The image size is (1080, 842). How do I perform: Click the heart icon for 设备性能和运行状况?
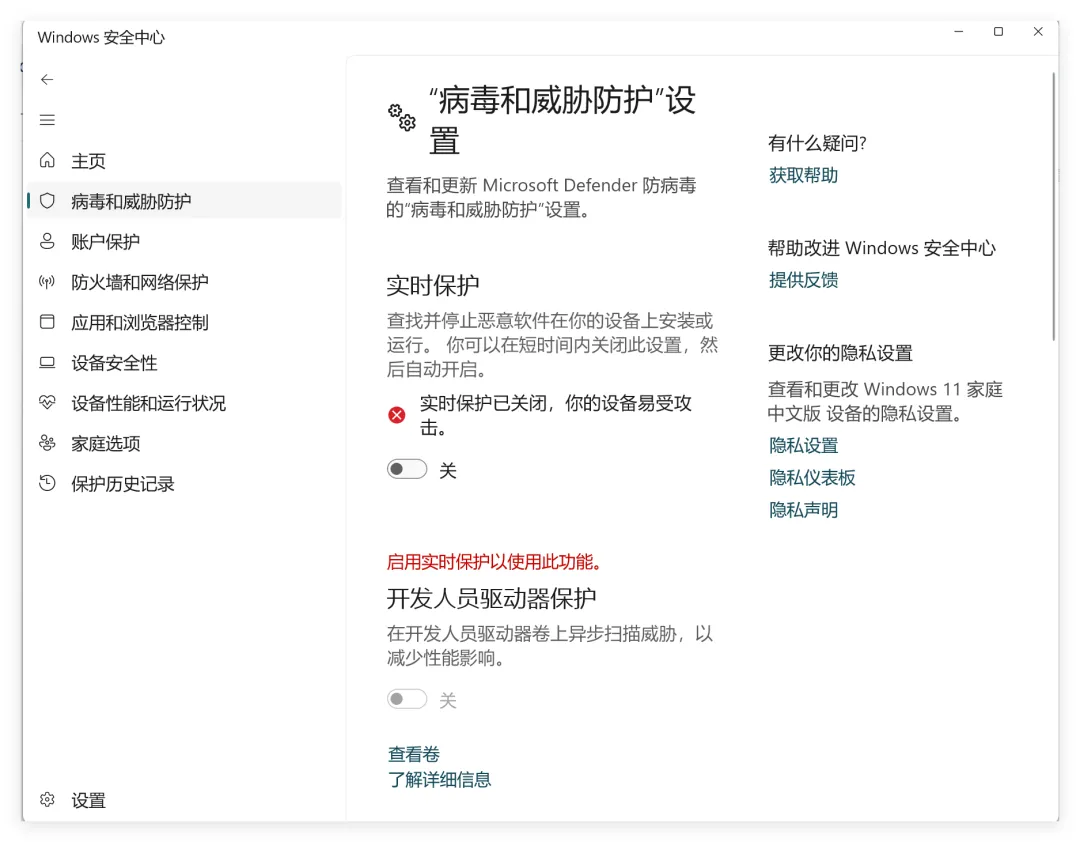[x=47, y=402]
